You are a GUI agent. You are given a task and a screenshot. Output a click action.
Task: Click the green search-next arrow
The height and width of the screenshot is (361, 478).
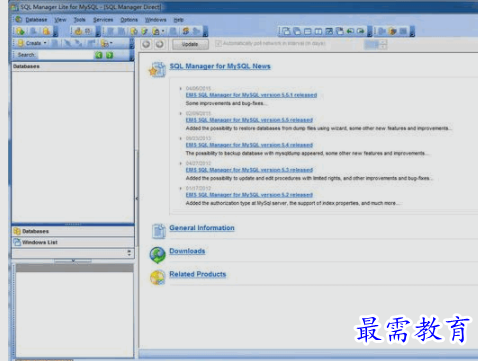(109, 55)
